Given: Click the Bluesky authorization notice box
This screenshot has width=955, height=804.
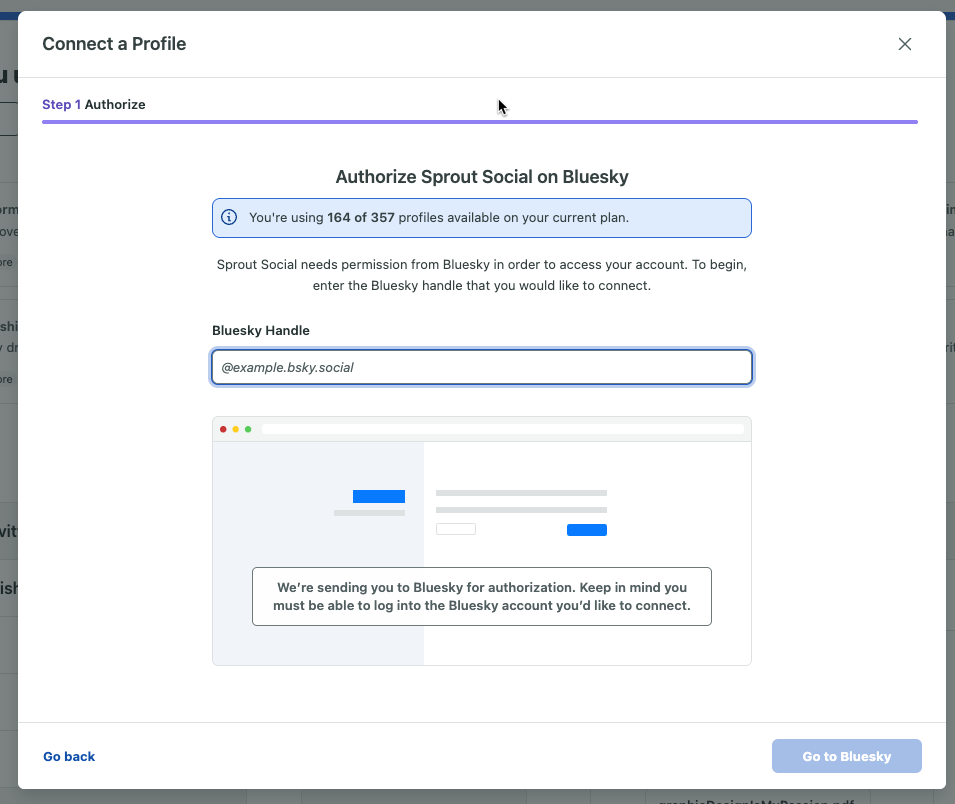Looking at the screenshot, I should 481,596.
